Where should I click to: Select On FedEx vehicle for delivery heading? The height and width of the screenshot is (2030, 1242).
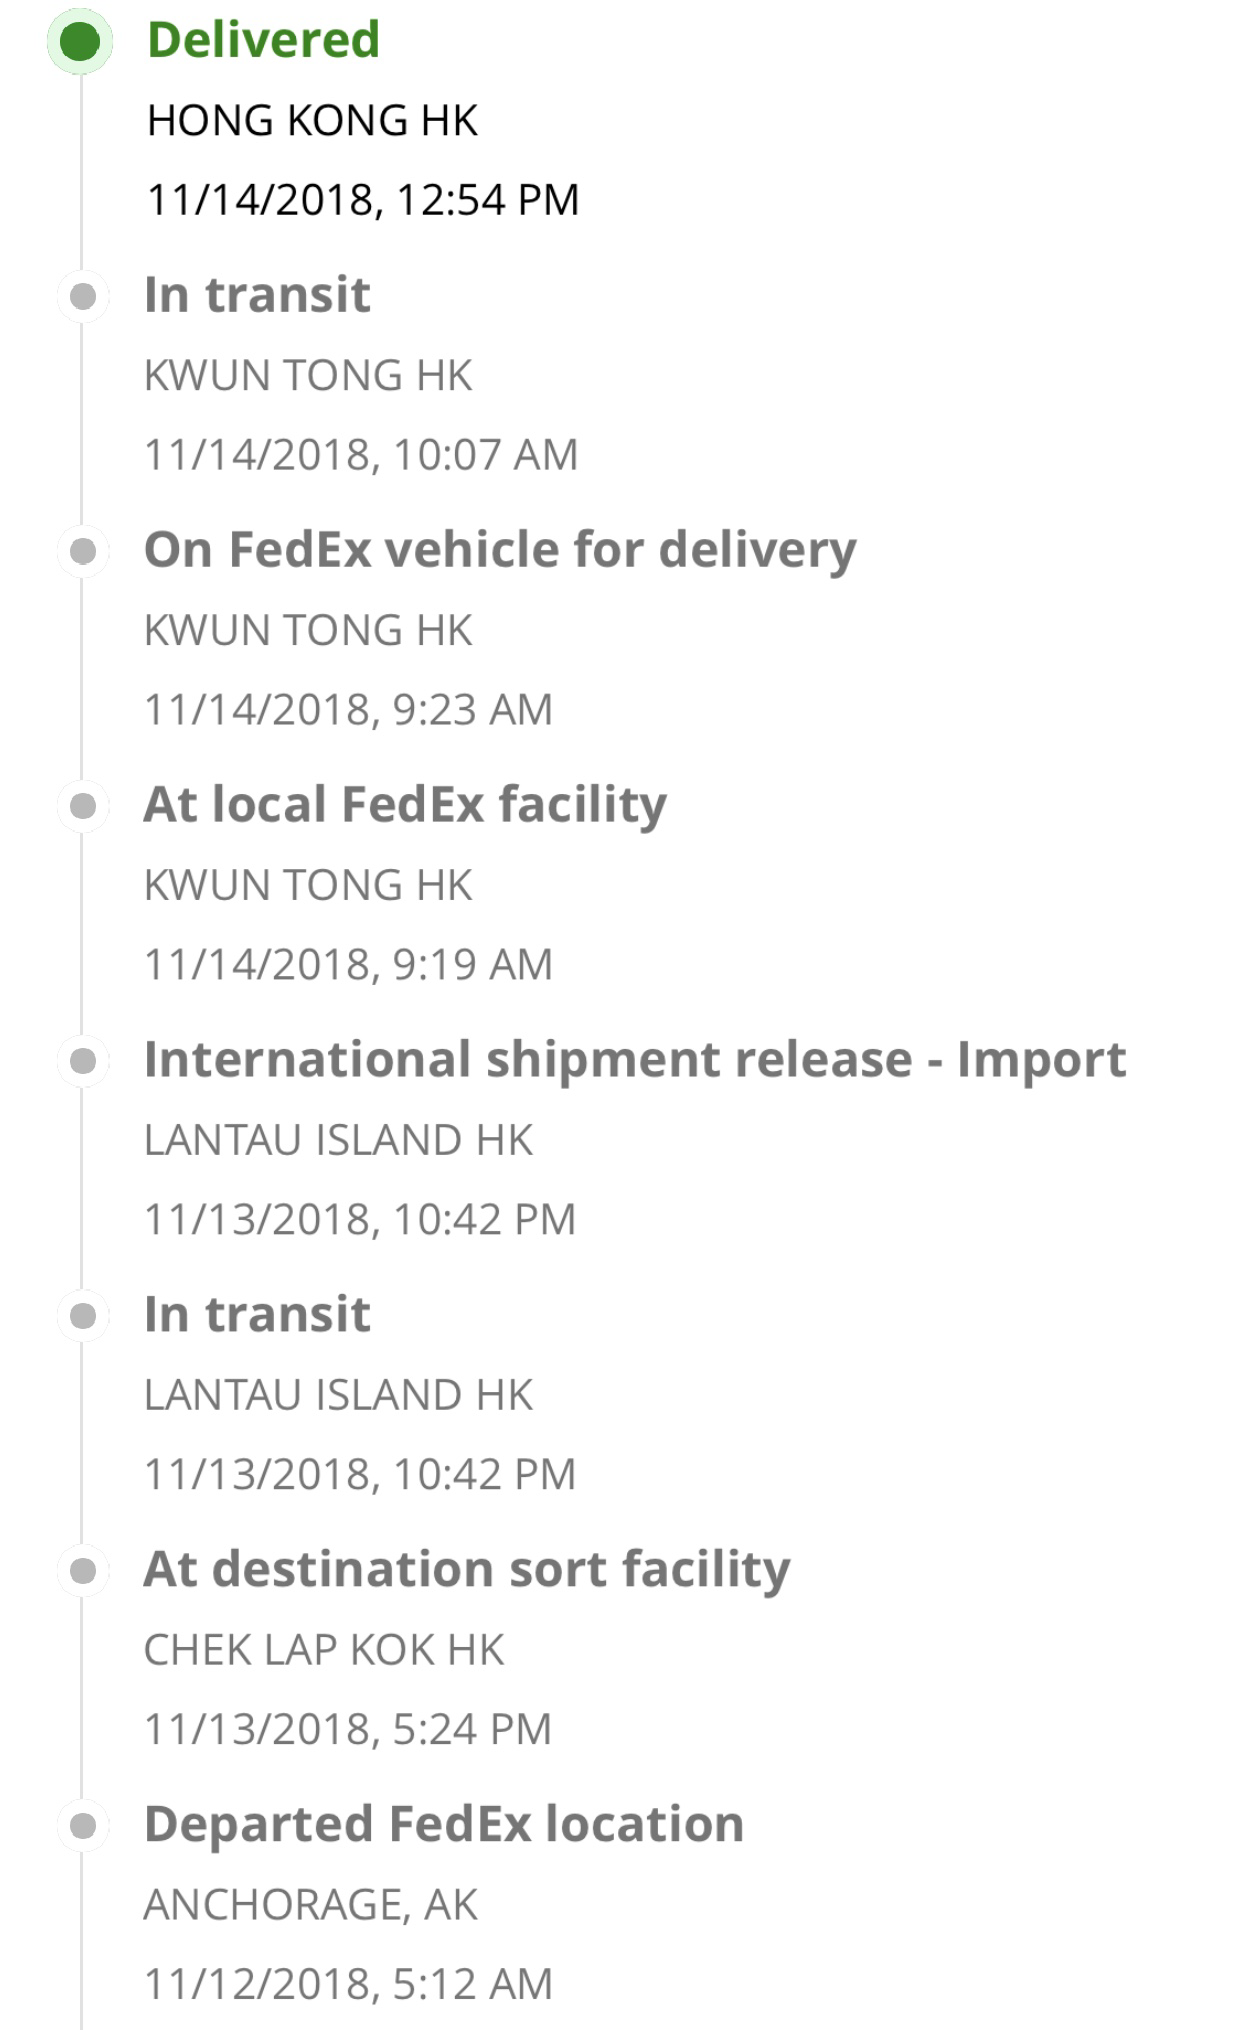[500, 551]
